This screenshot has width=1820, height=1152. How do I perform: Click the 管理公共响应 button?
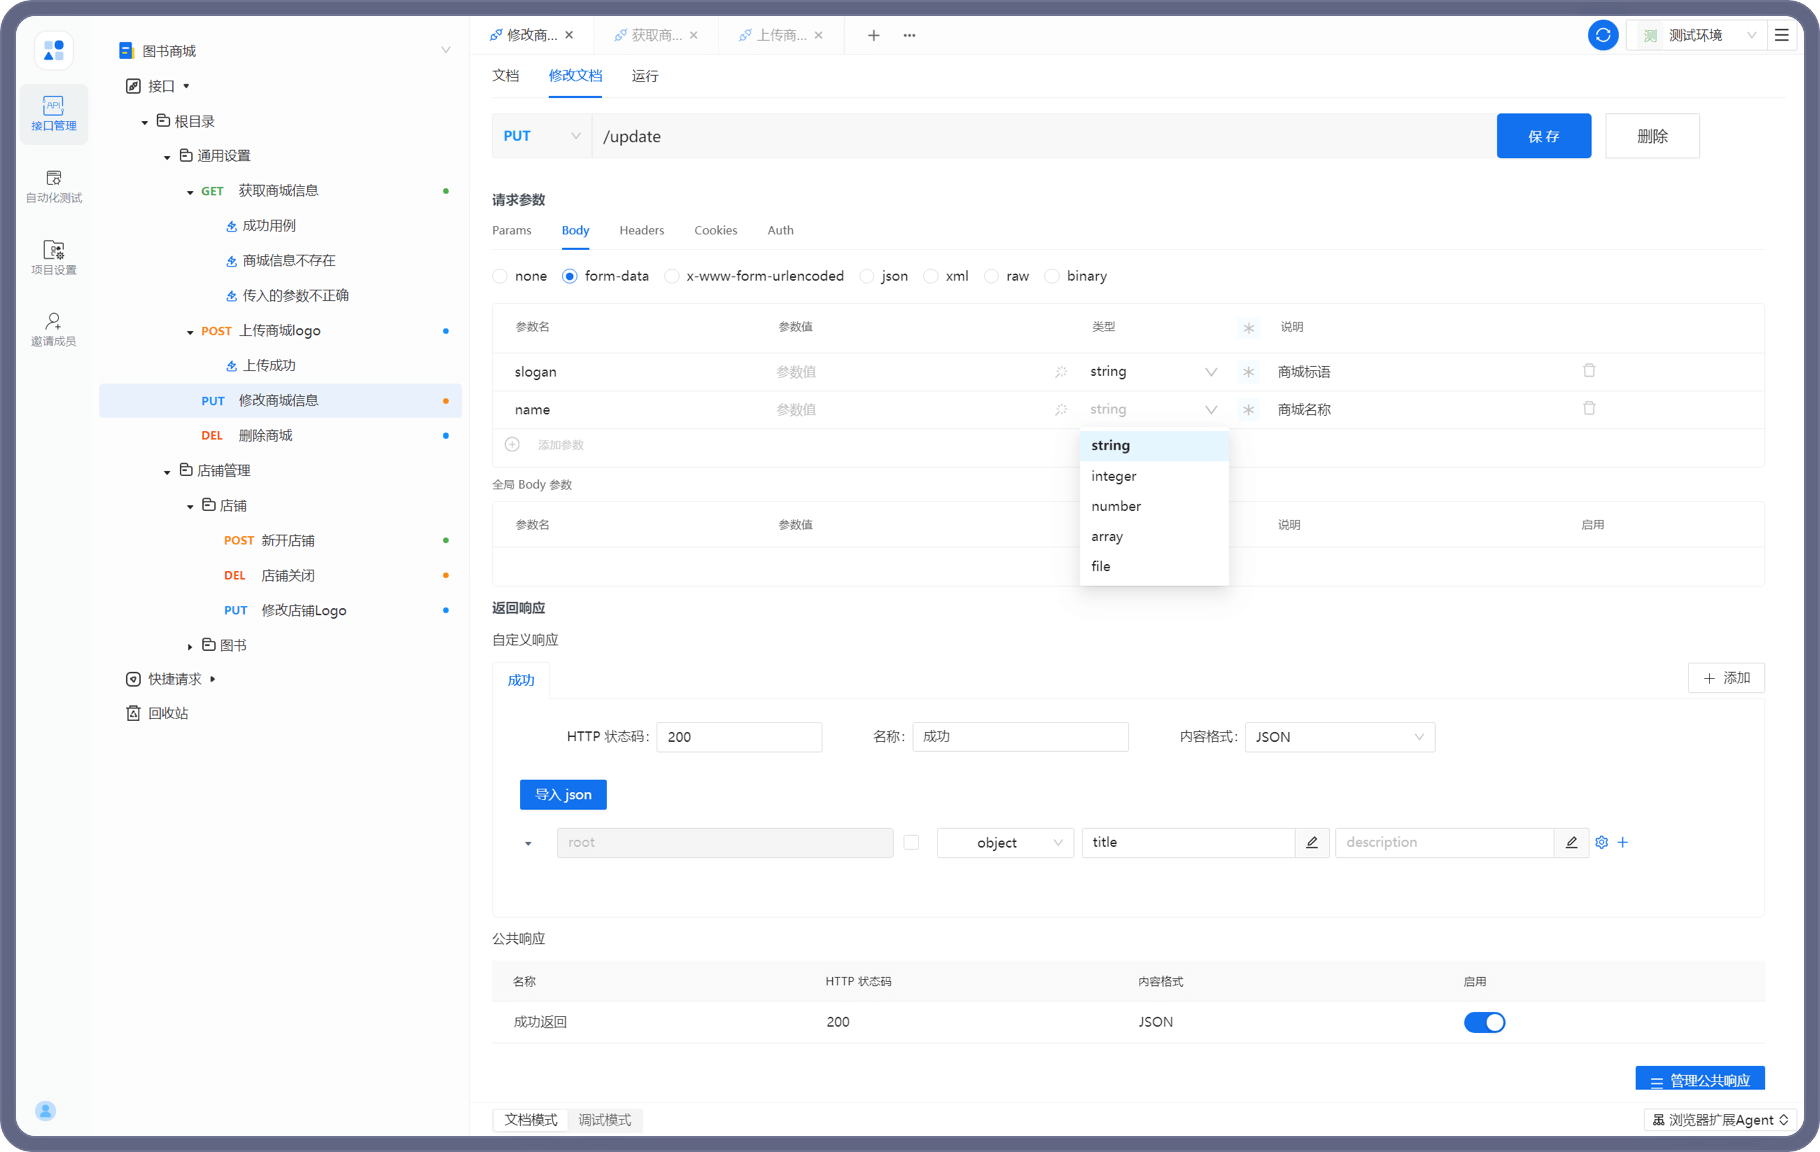pyautogui.click(x=1700, y=1079)
